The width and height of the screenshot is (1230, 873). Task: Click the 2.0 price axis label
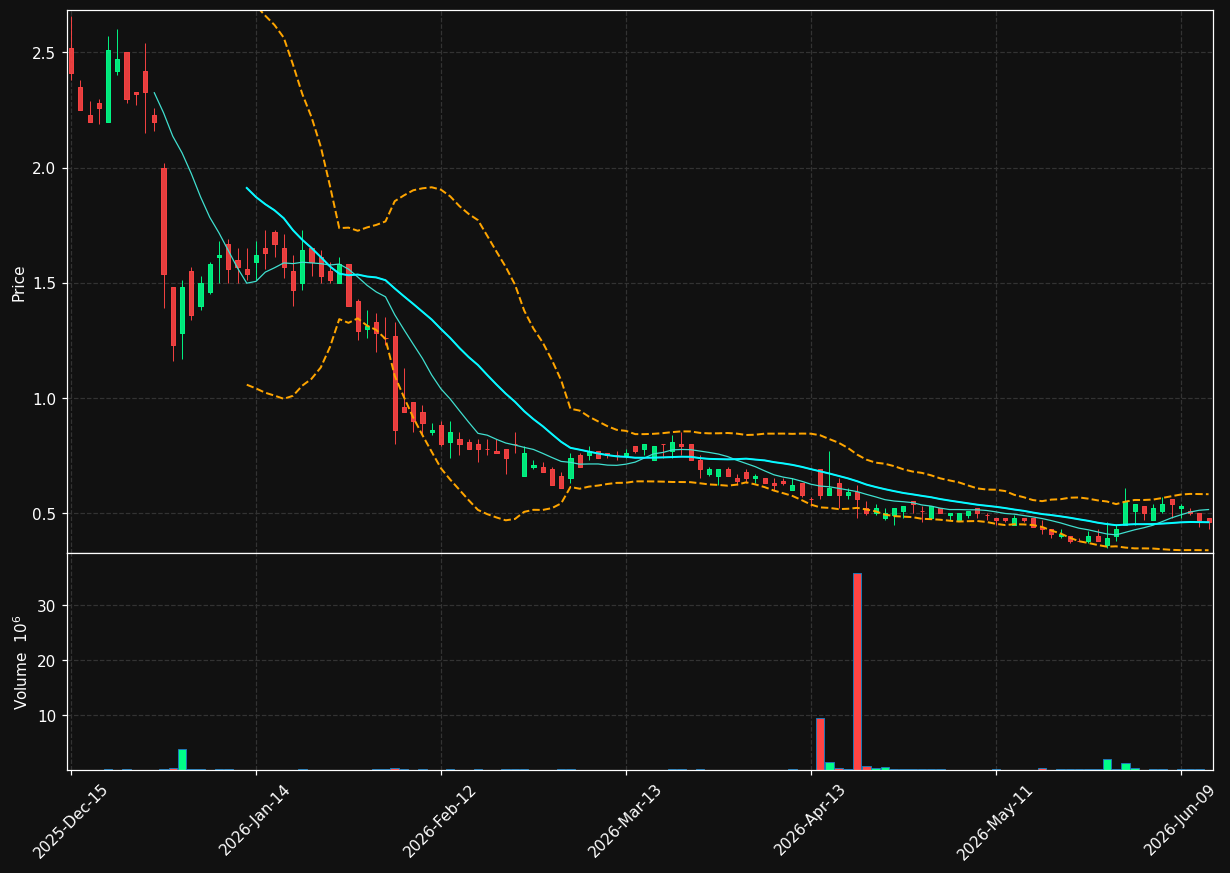43,168
